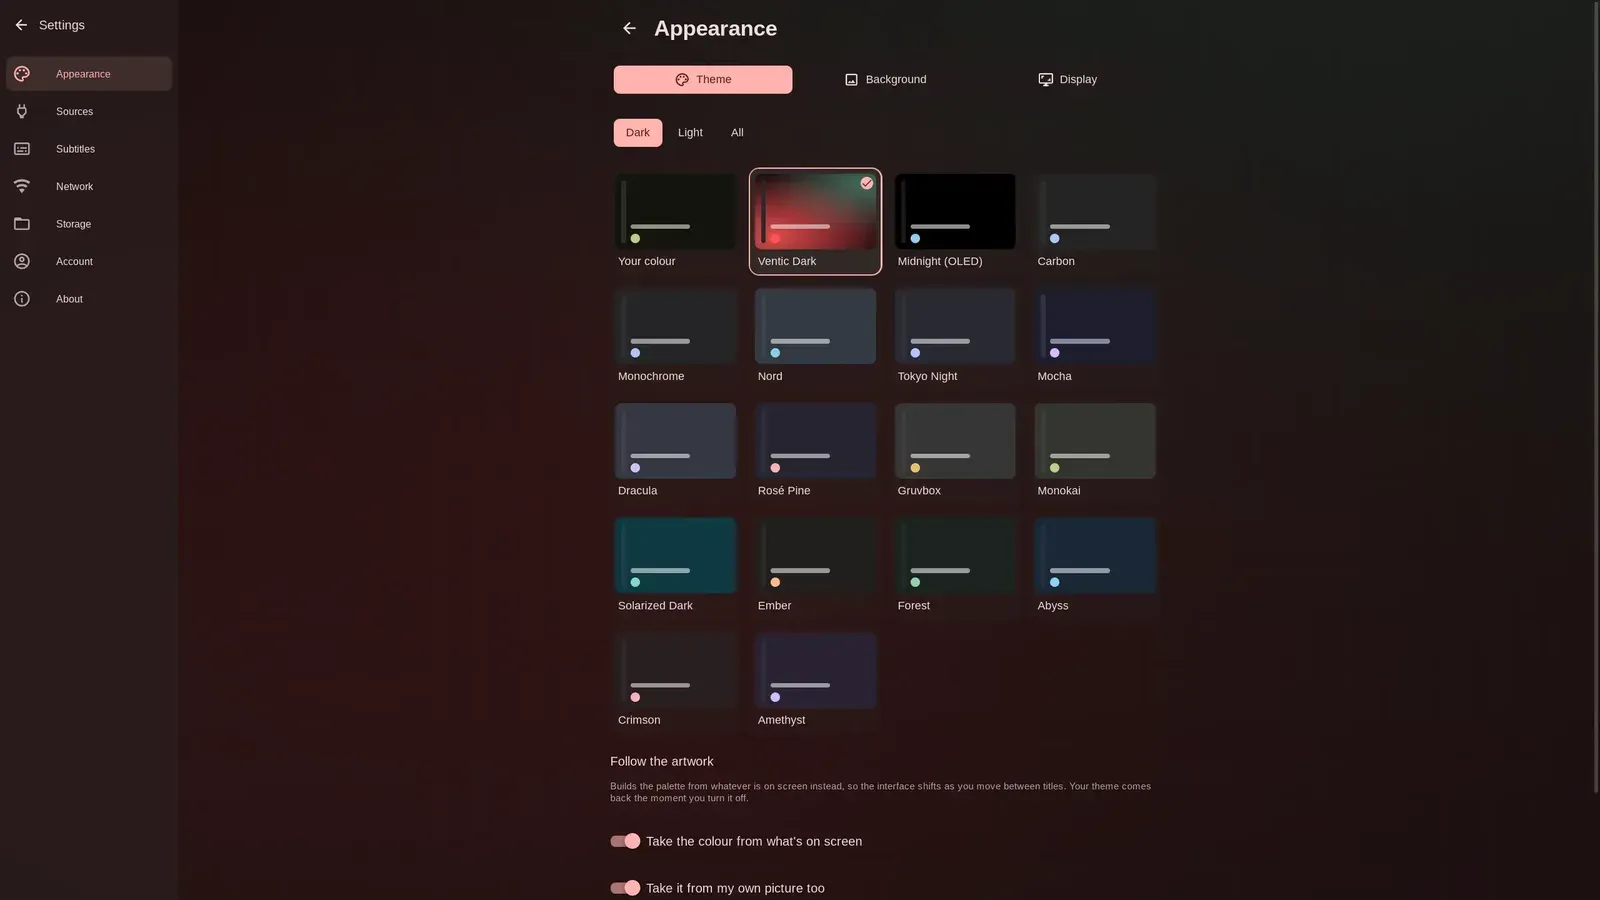Image resolution: width=1600 pixels, height=900 pixels.
Task: Toggle Take the colour from what's on screen
Action: click(x=625, y=841)
